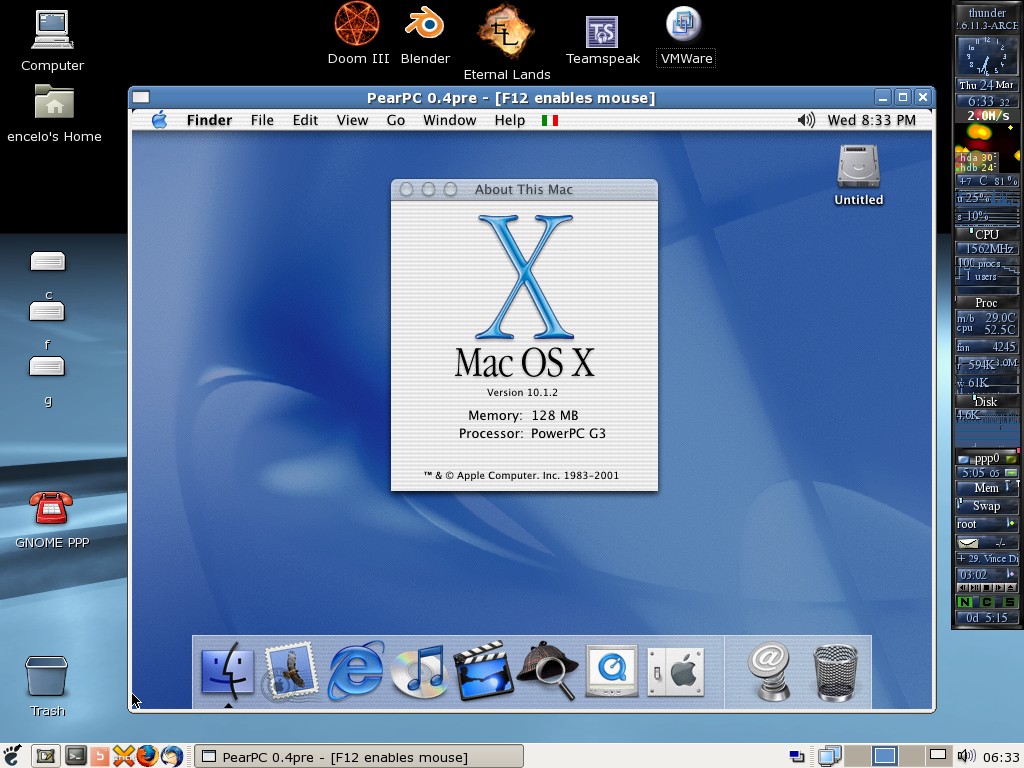Screen dimensions: 1024x768
Task: Switch to the highlighted workspace cell
Action: click(885, 756)
